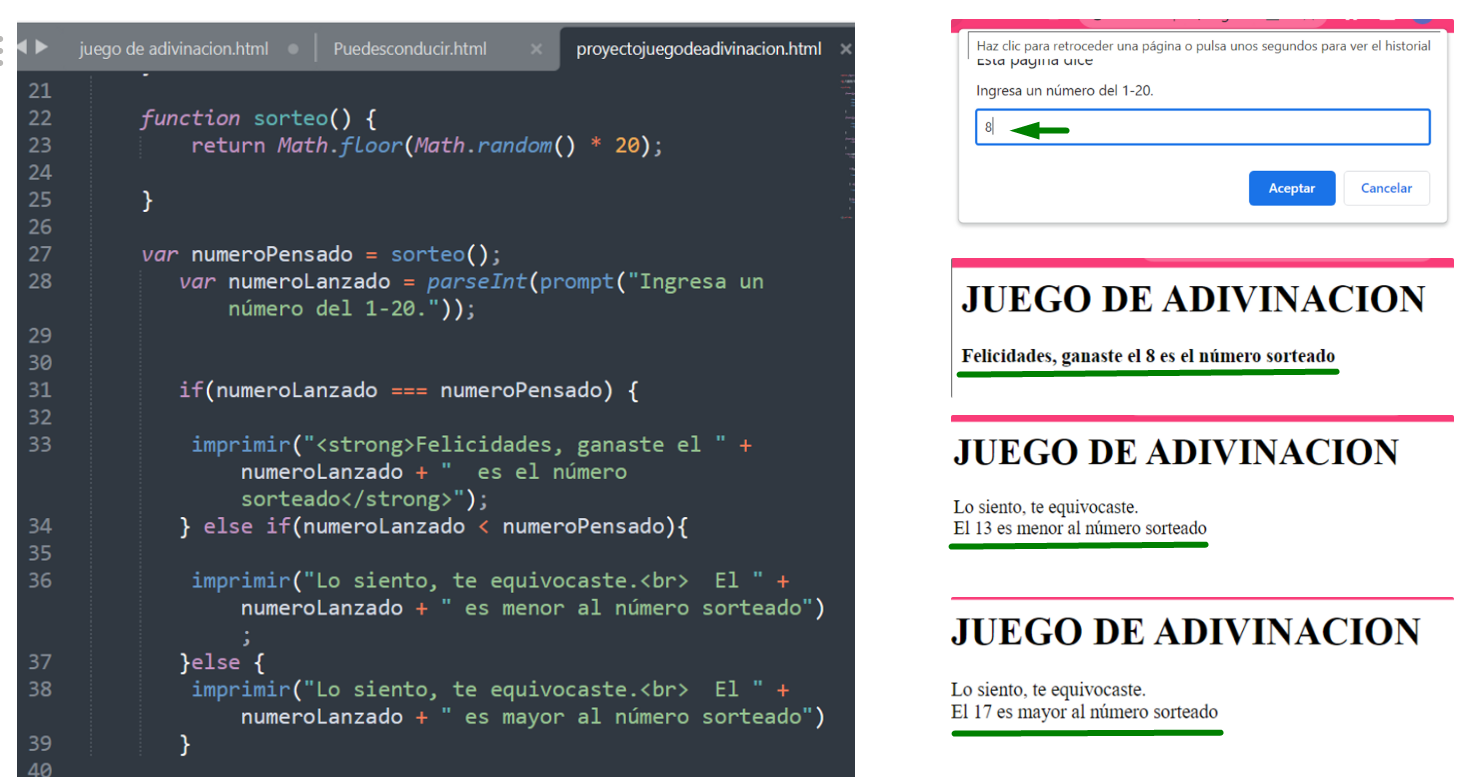This screenshot has width=1467, height=777.
Task: Select the juego de adivinacion.html tab
Action: click(175, 48)
